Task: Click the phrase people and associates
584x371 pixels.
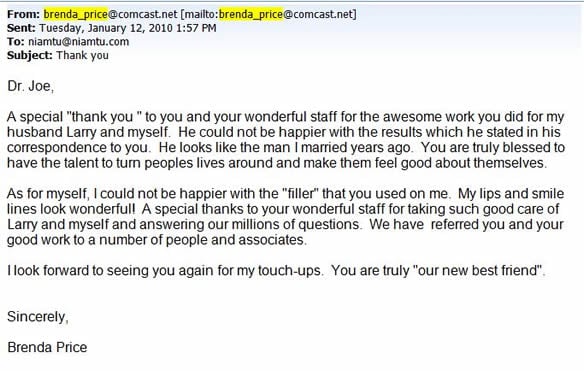Action: 236,240
